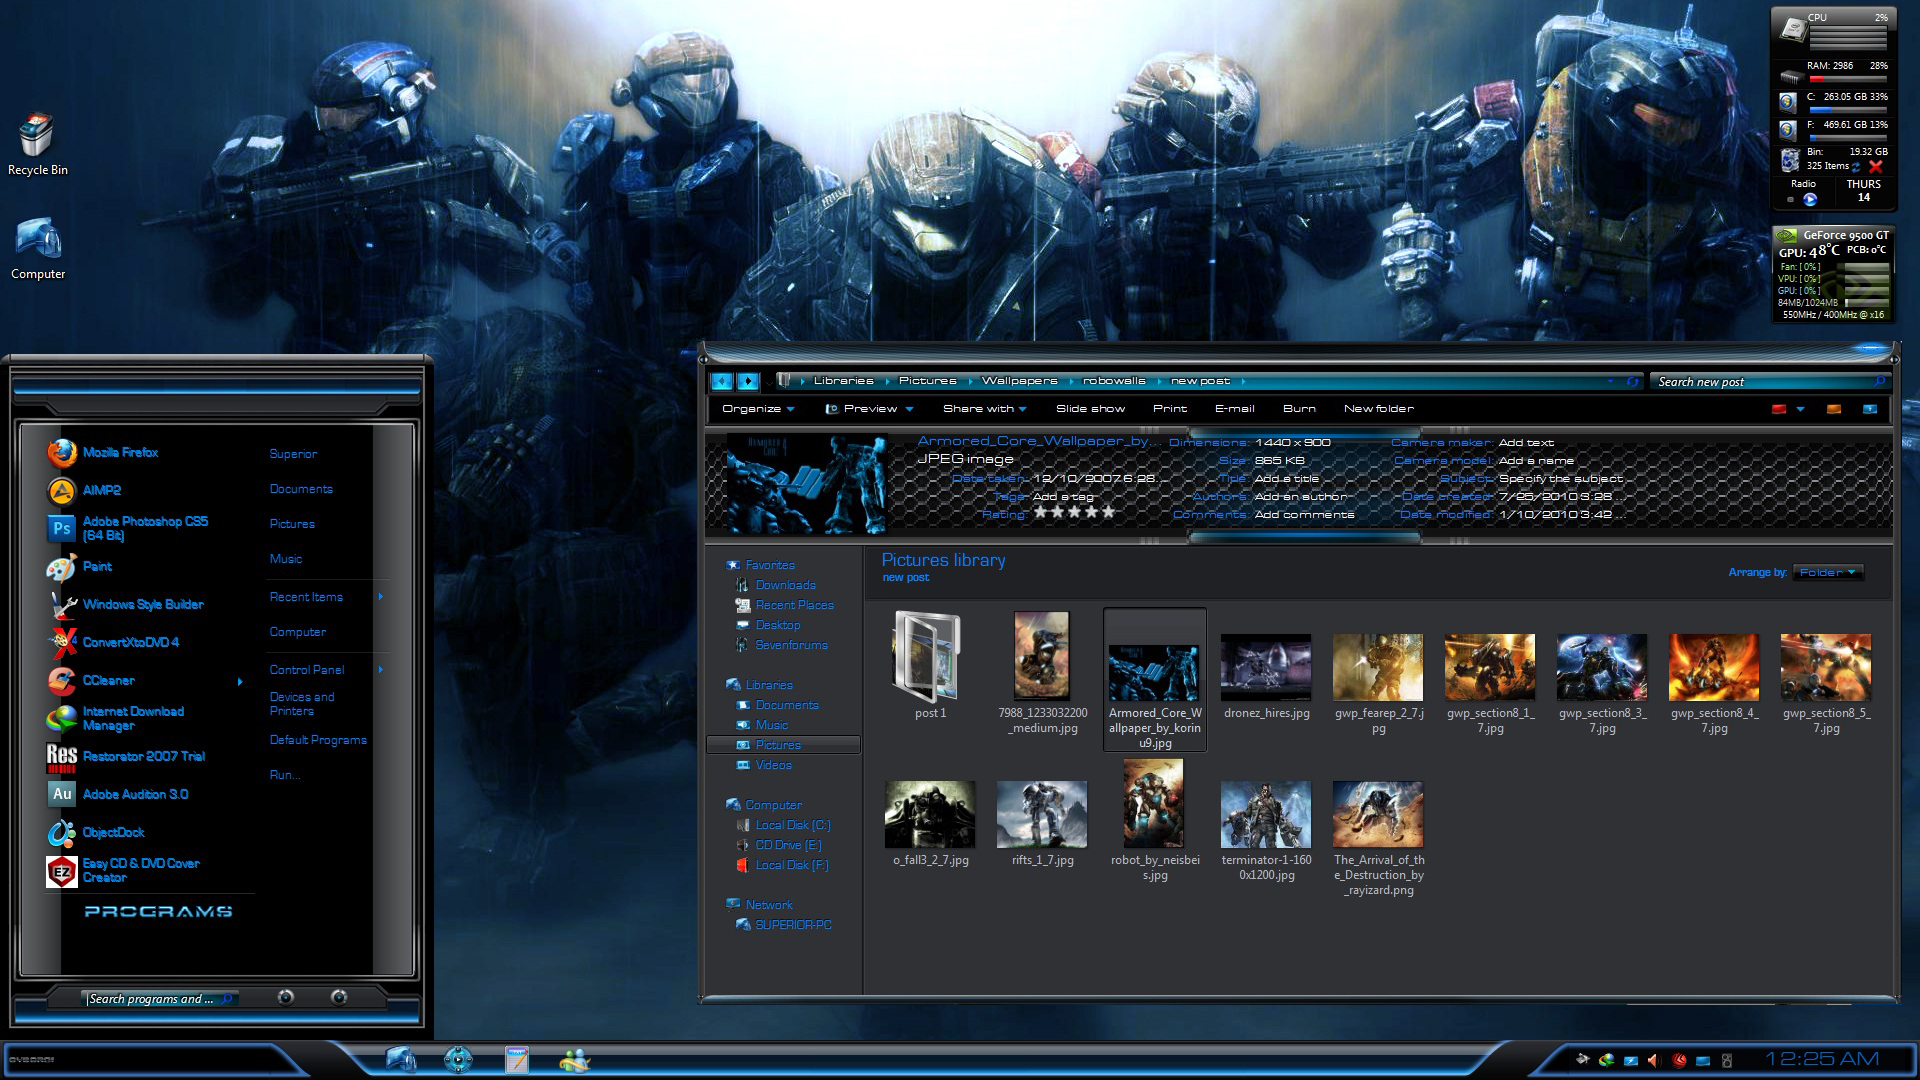This screenshot has width=1920, height=1080.
Task: Open the address bar history dropdown
Action: click(x=1610, y=381)
